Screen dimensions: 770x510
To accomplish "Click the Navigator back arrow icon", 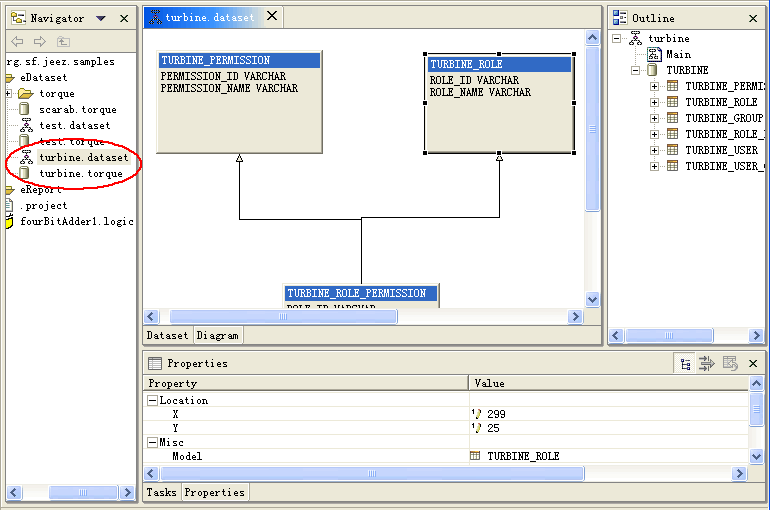I will 18,41.
